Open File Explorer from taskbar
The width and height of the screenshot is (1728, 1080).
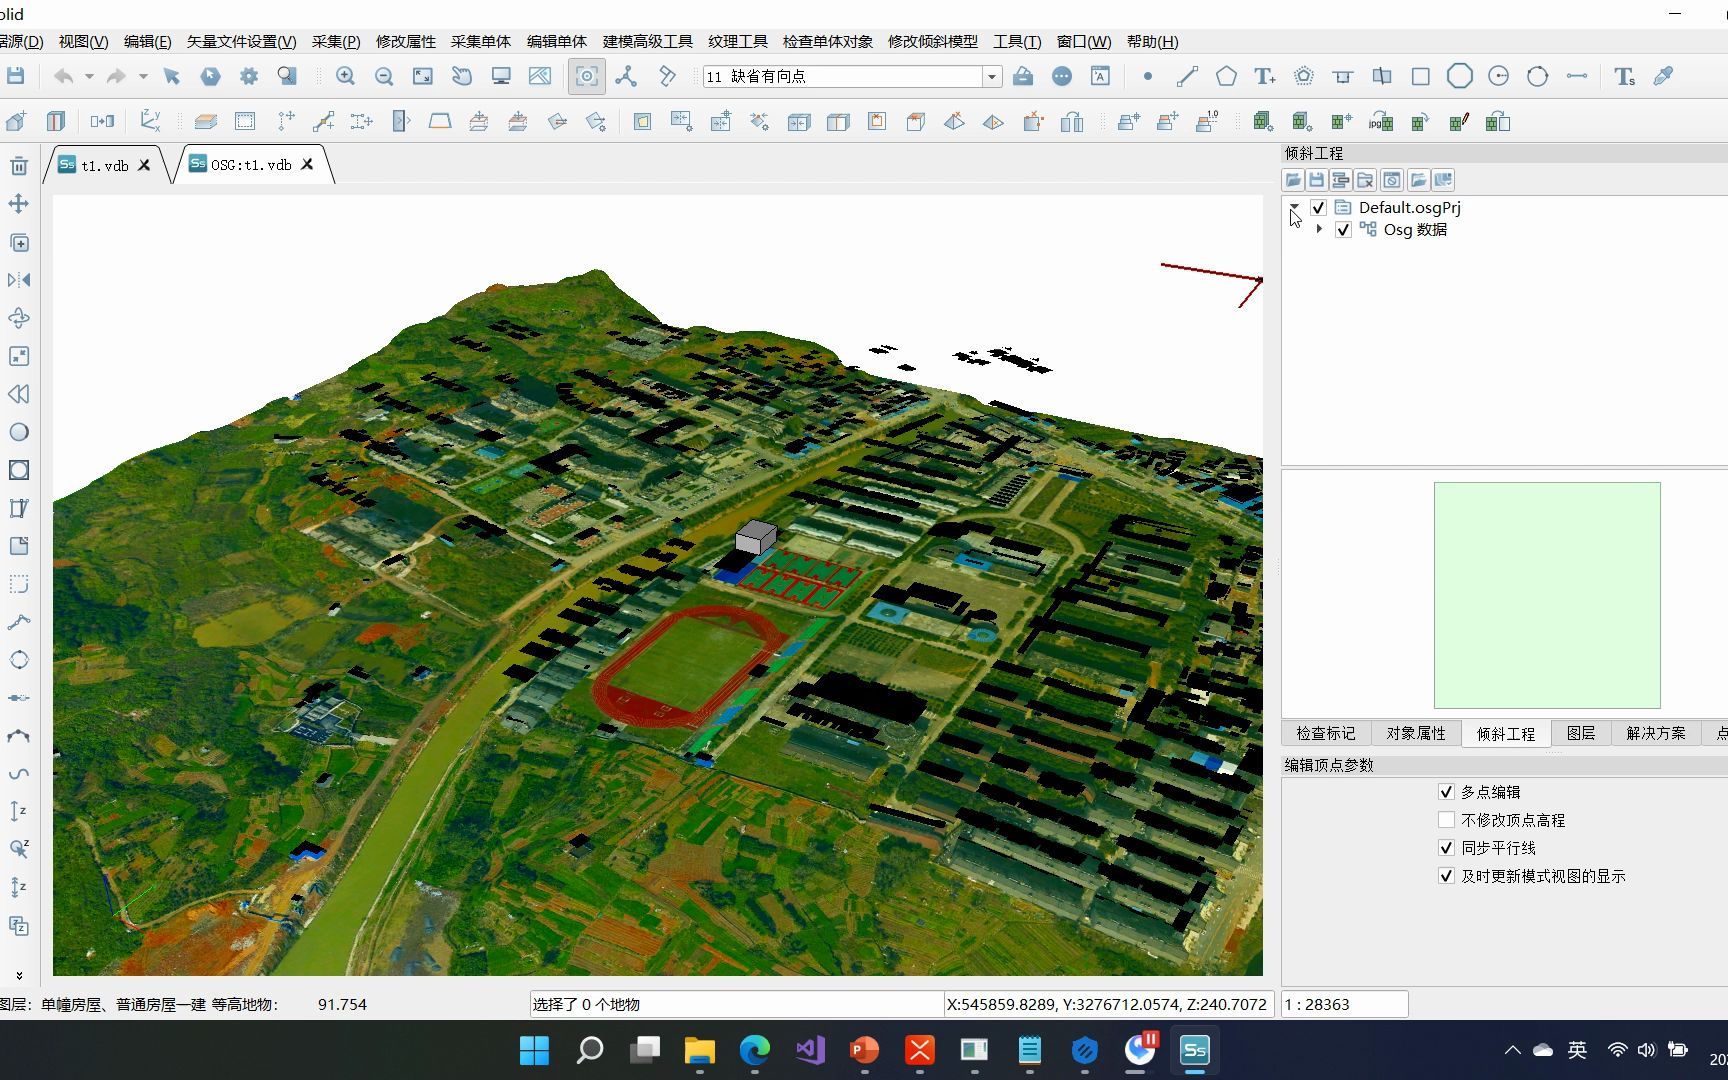700,1050
